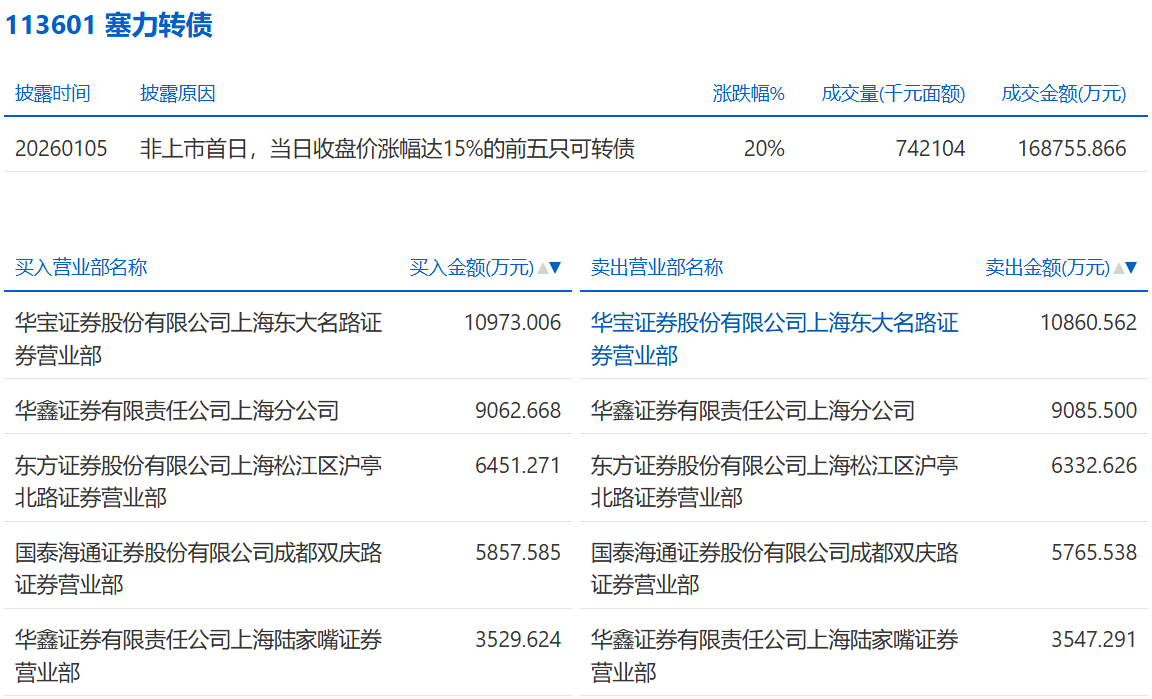Click the 披露原因 column header

click(x=178, y=93)
